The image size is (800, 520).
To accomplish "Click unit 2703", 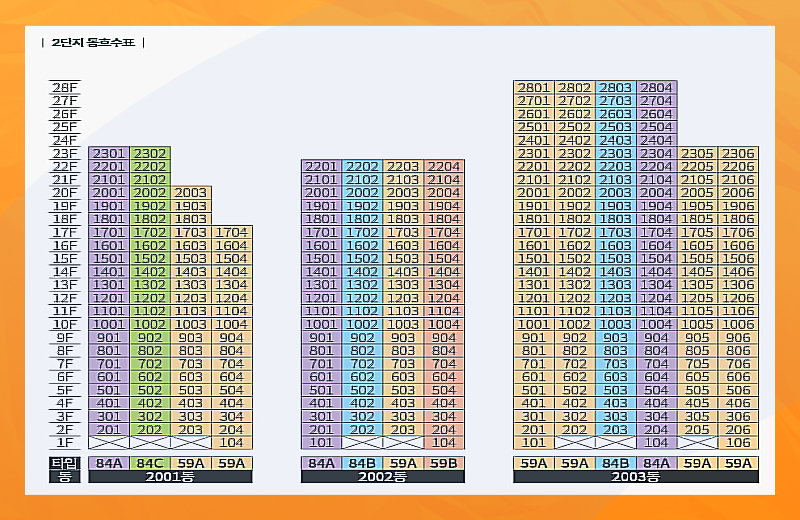I will (615, 101).
